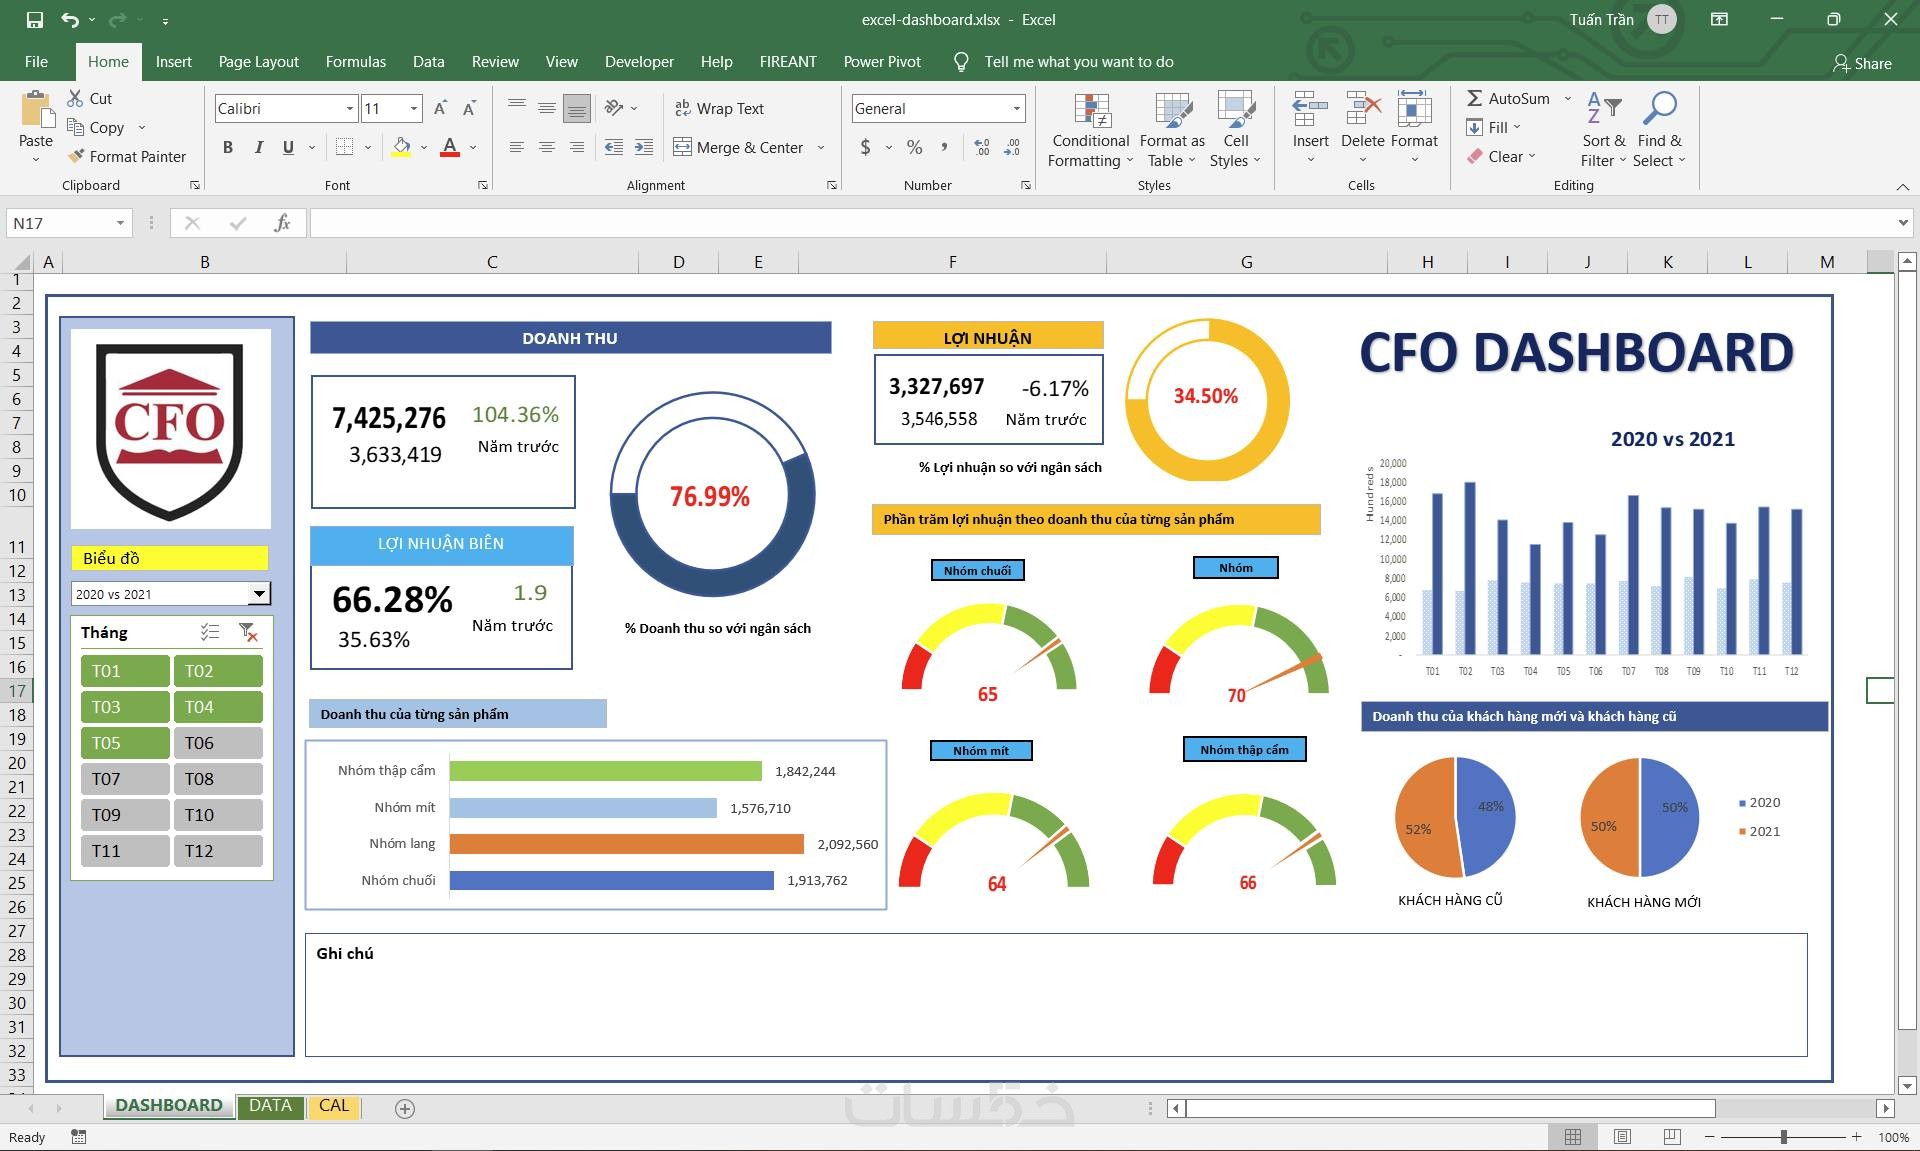Deselect month T03 in slicer

tap(124, 707)
